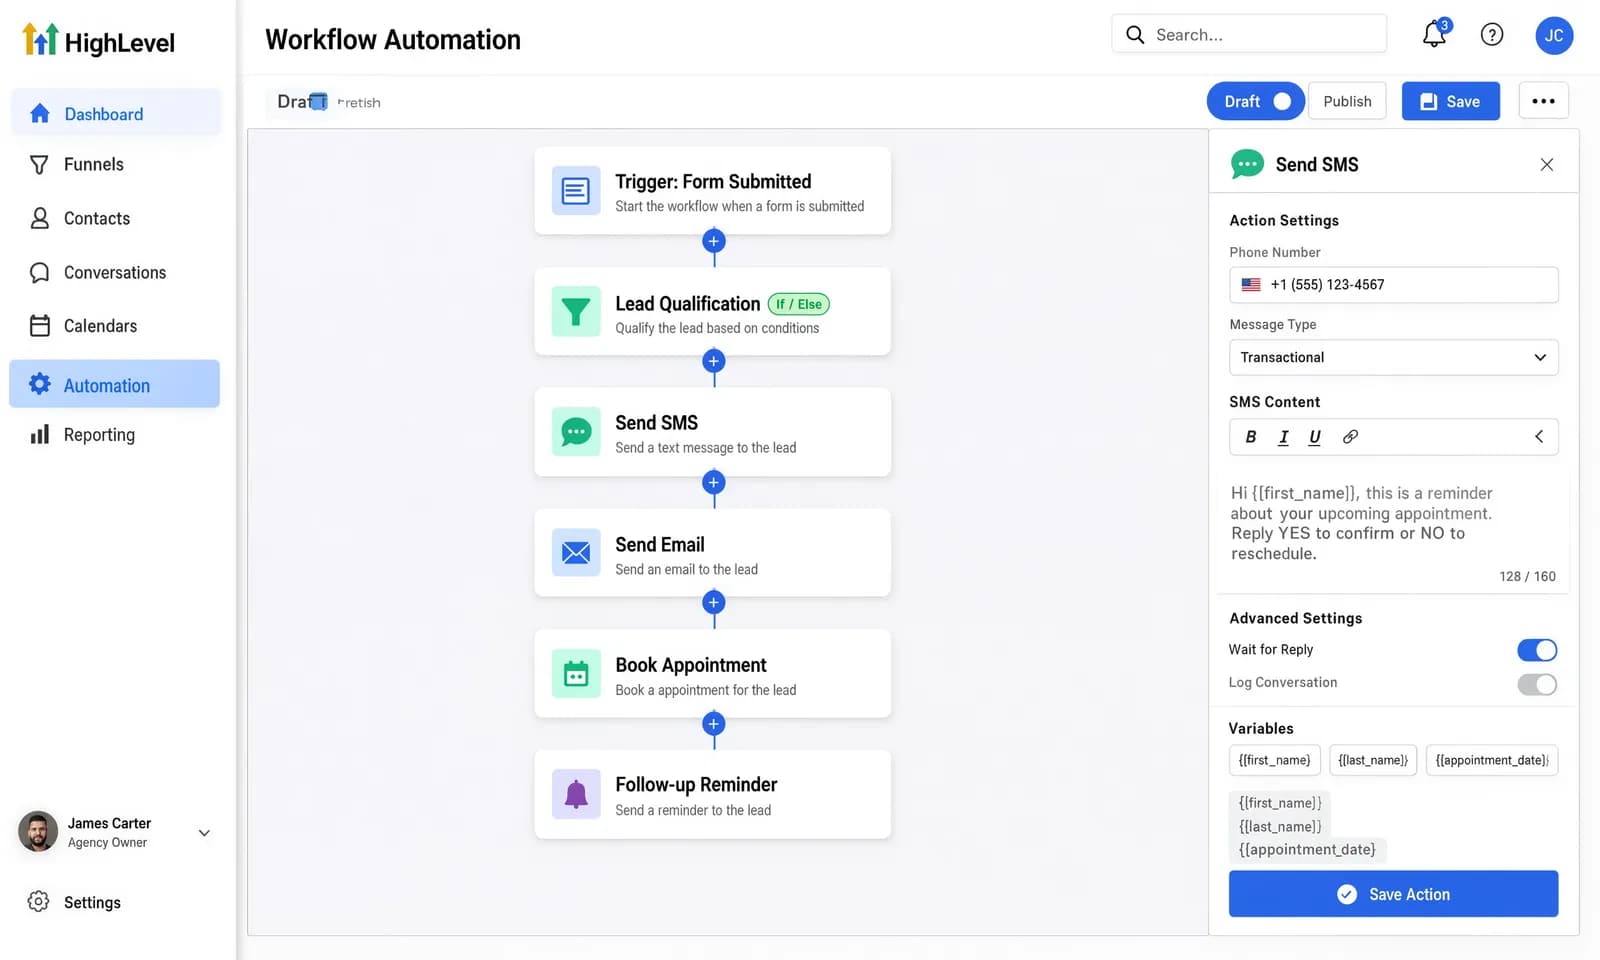Apply bold formatting in SMS content
Image resolution: width=1600 pixels, height=960 pixels.
[1250, 437]
